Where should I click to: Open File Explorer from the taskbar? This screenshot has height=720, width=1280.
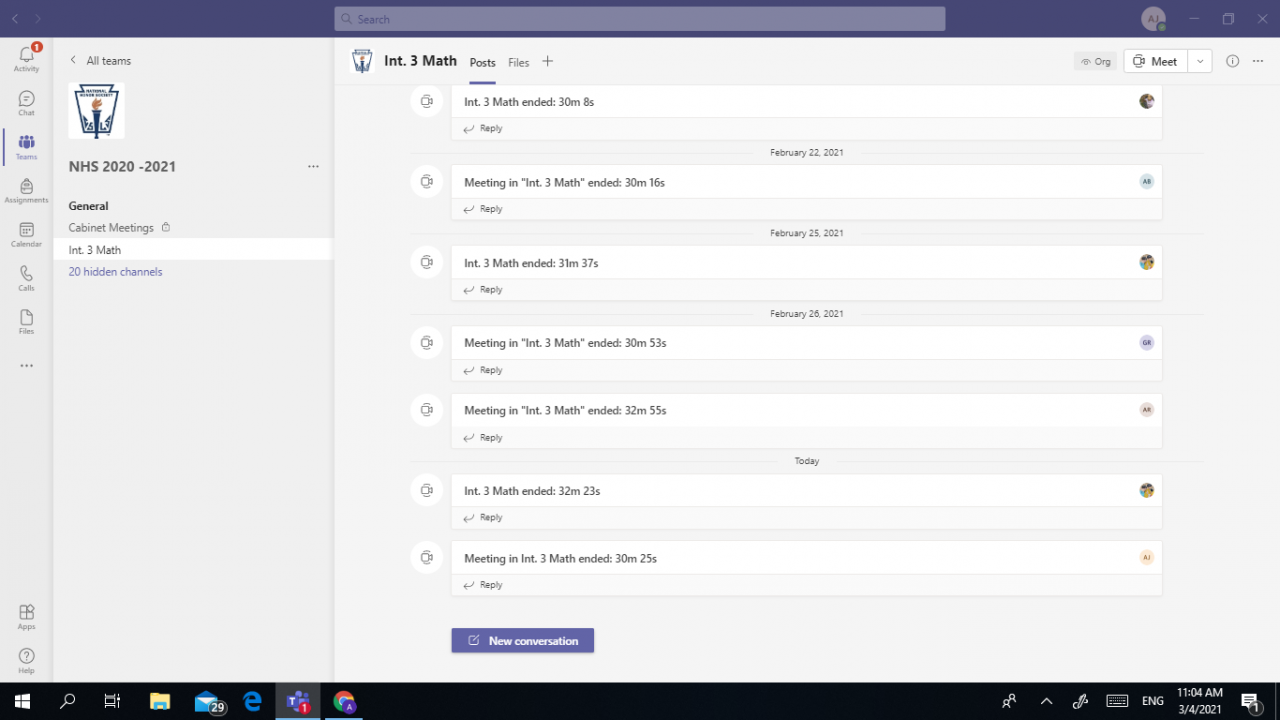(159, 701)
